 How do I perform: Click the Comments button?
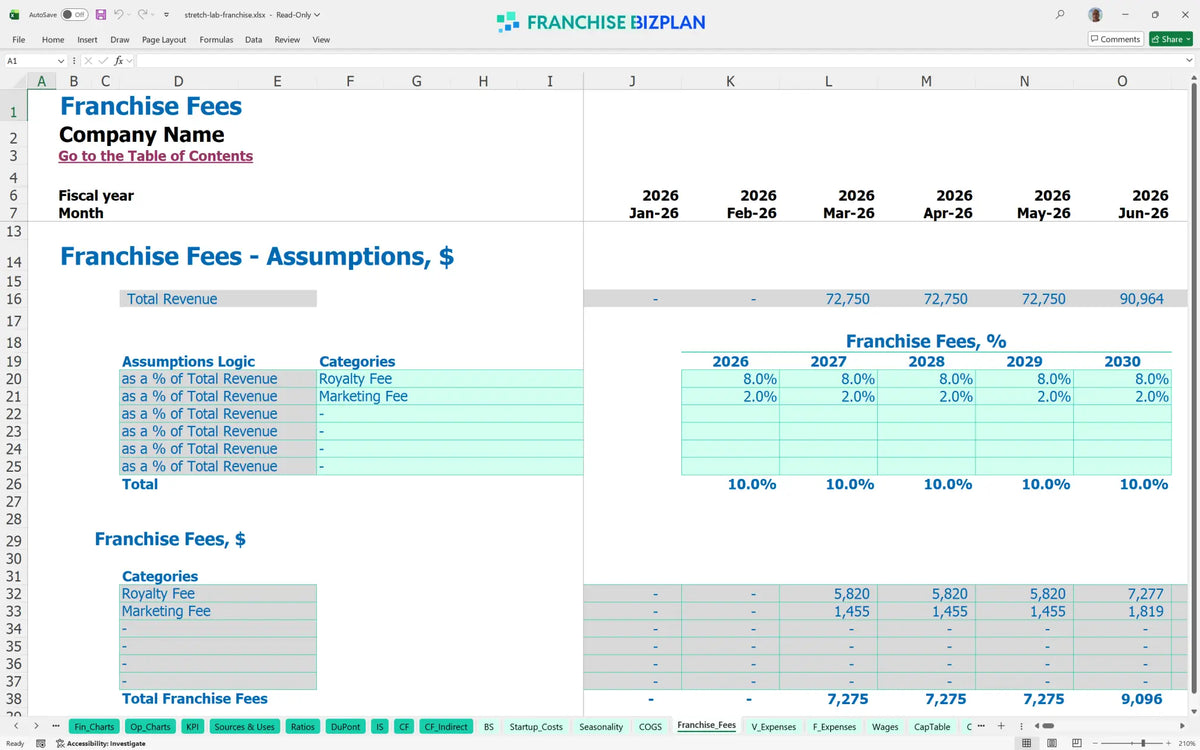1115,39
